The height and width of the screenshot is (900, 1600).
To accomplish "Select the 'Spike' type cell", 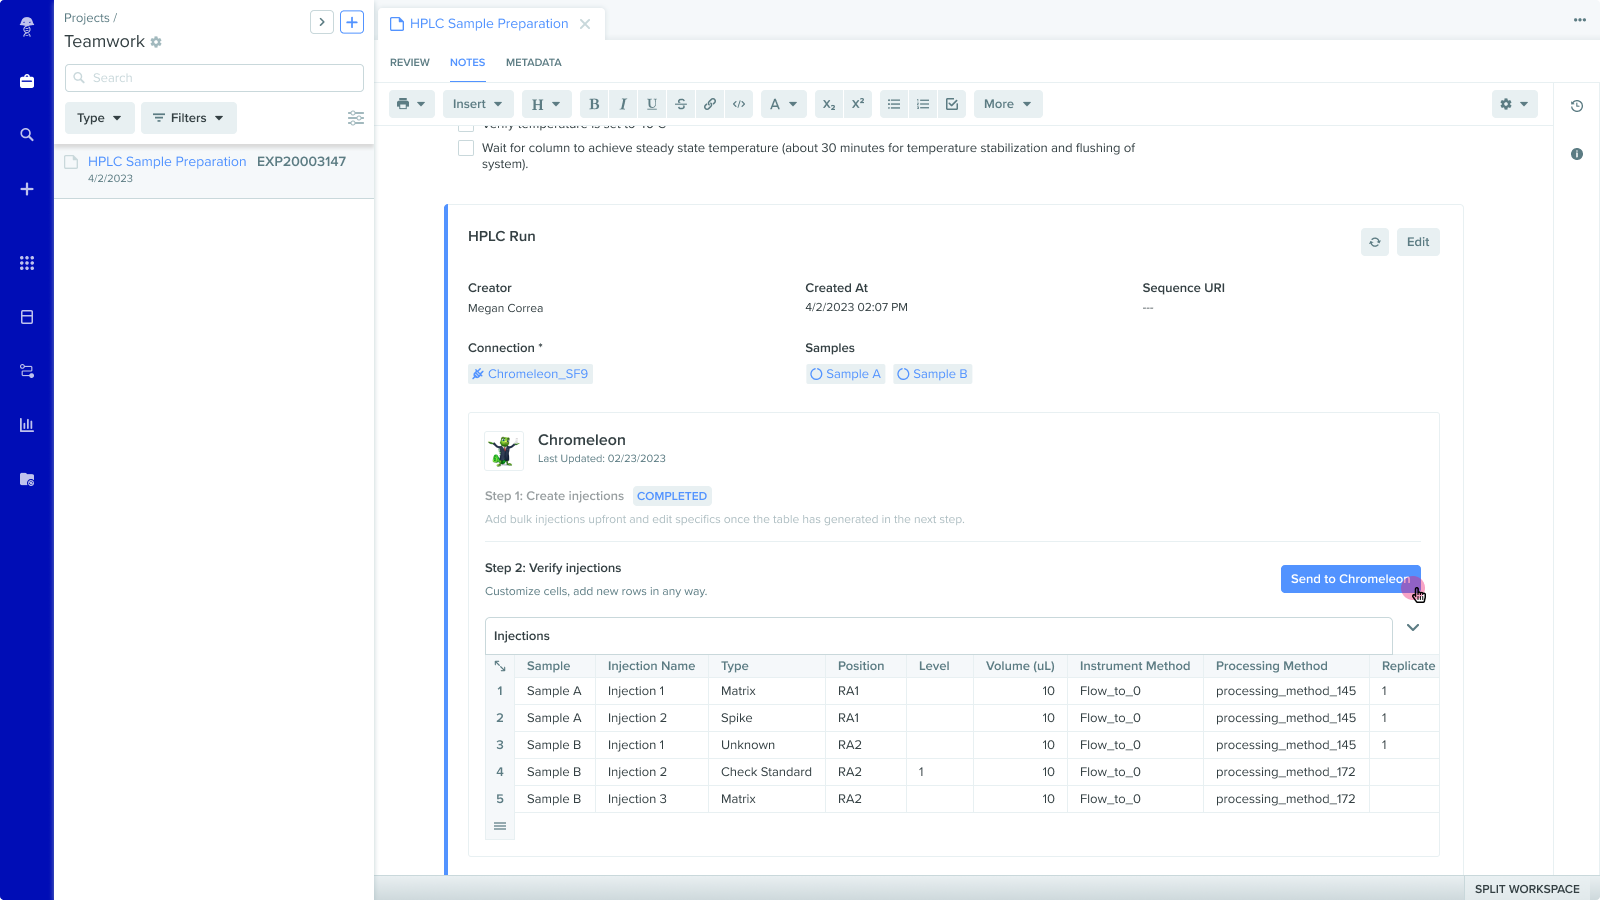I will (x=767, y=718).
